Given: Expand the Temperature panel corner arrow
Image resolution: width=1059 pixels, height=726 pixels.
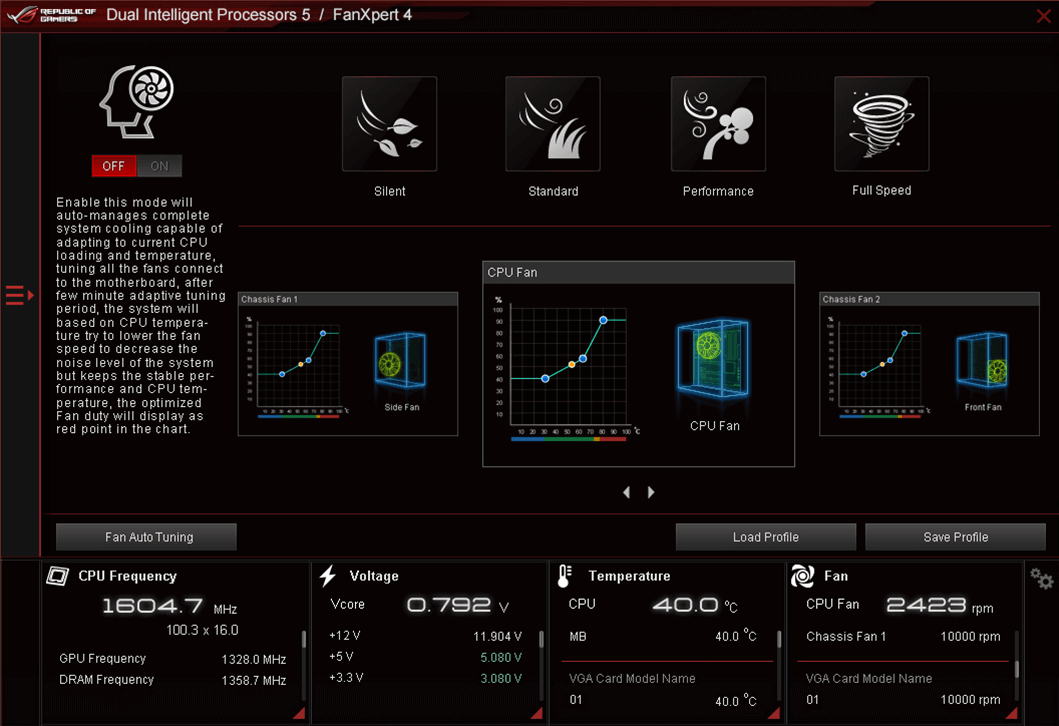Looking at the screenshot, I should [775, 712].
